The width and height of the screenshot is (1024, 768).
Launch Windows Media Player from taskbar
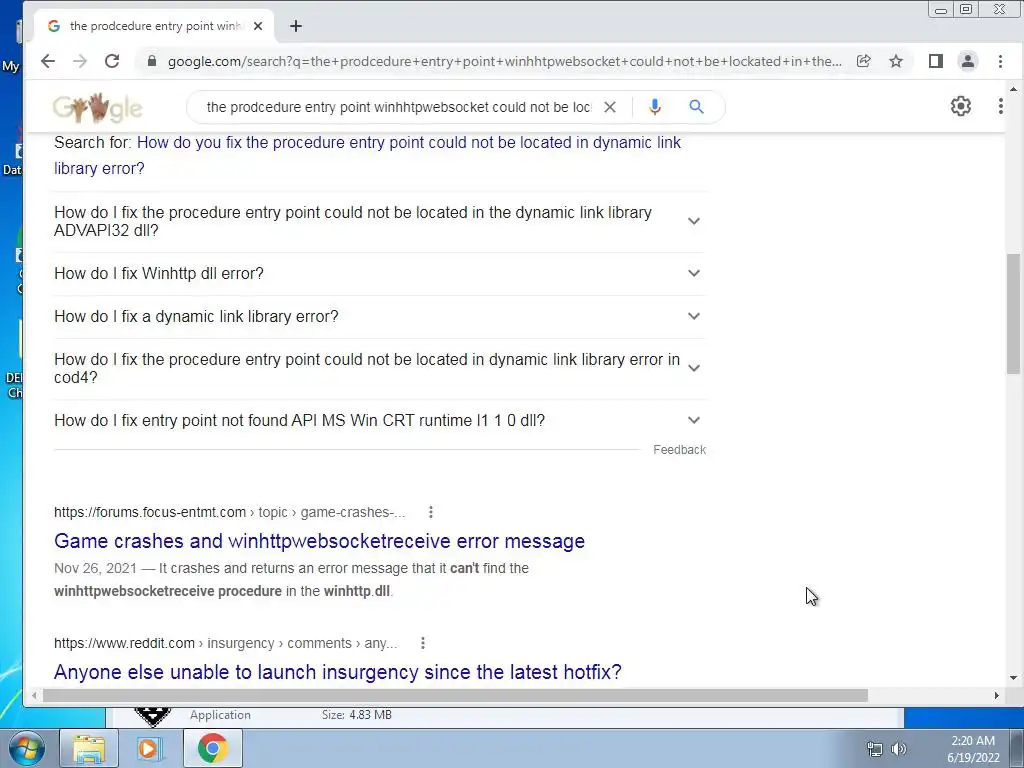(148, 748)
